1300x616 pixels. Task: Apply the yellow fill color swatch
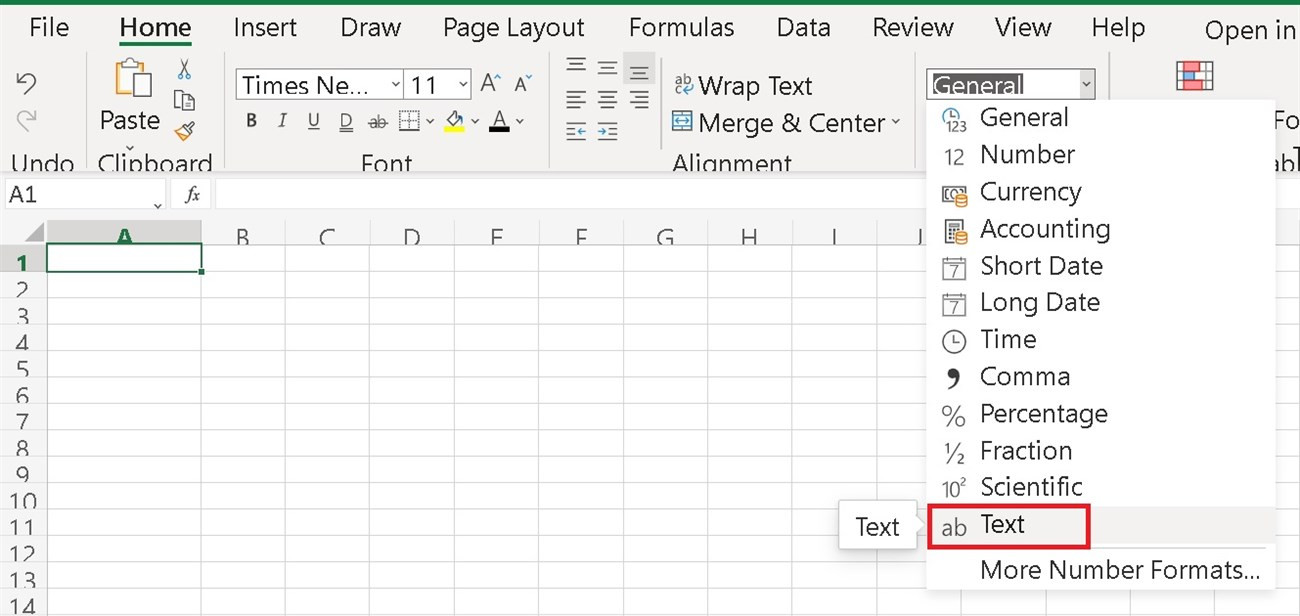[454, 122]
